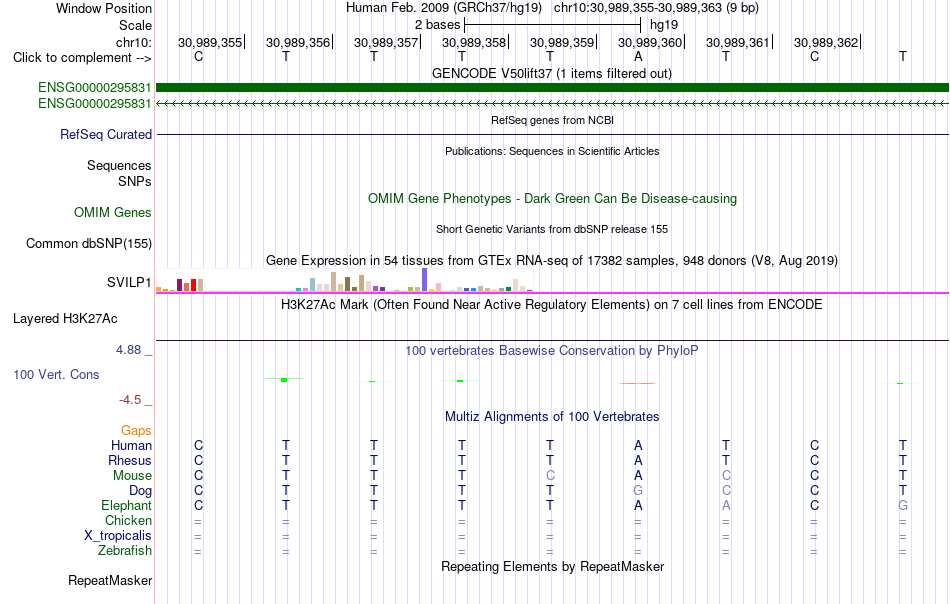Click the PhyloP upper scale value 4.88
The width and height of the screenshot is (950, 604).
(128, 350)
